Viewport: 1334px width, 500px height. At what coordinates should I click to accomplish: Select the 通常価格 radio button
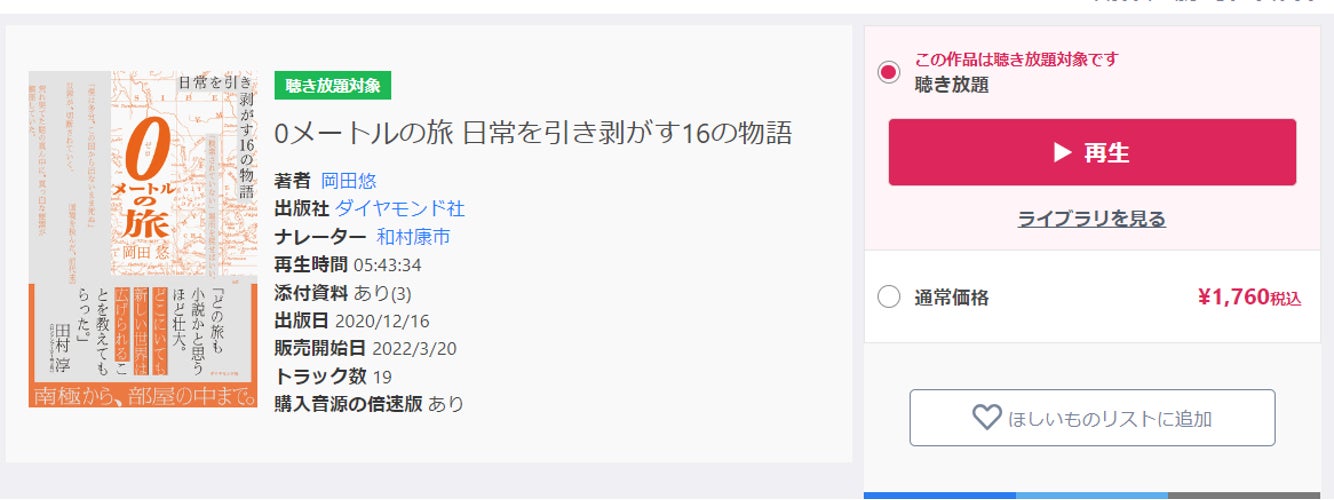[888, 297]
